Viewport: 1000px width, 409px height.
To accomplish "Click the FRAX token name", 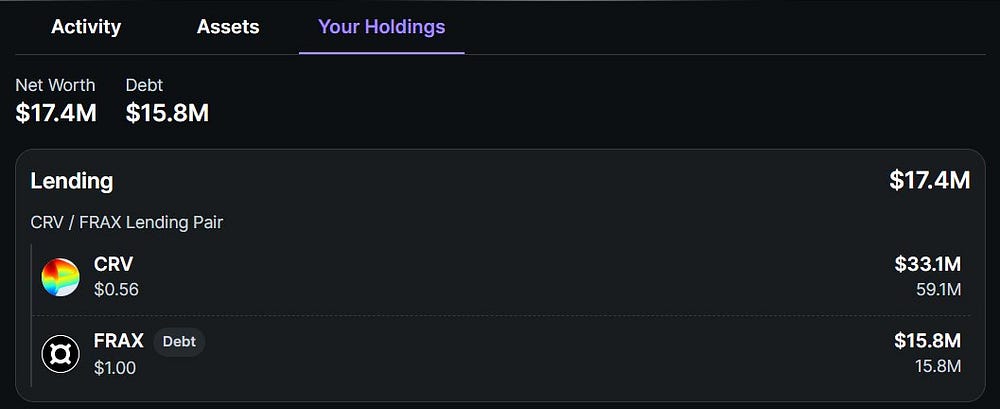I will (119, 341).
